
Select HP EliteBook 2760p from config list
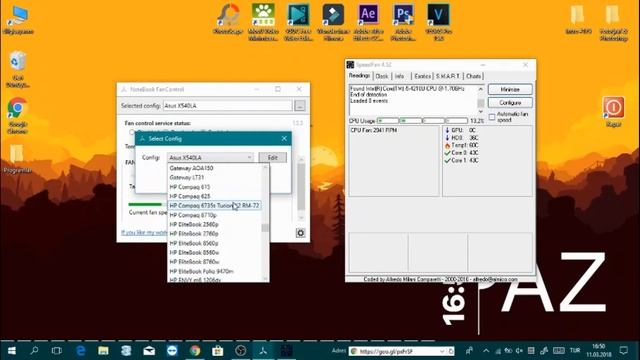point(215,234)
